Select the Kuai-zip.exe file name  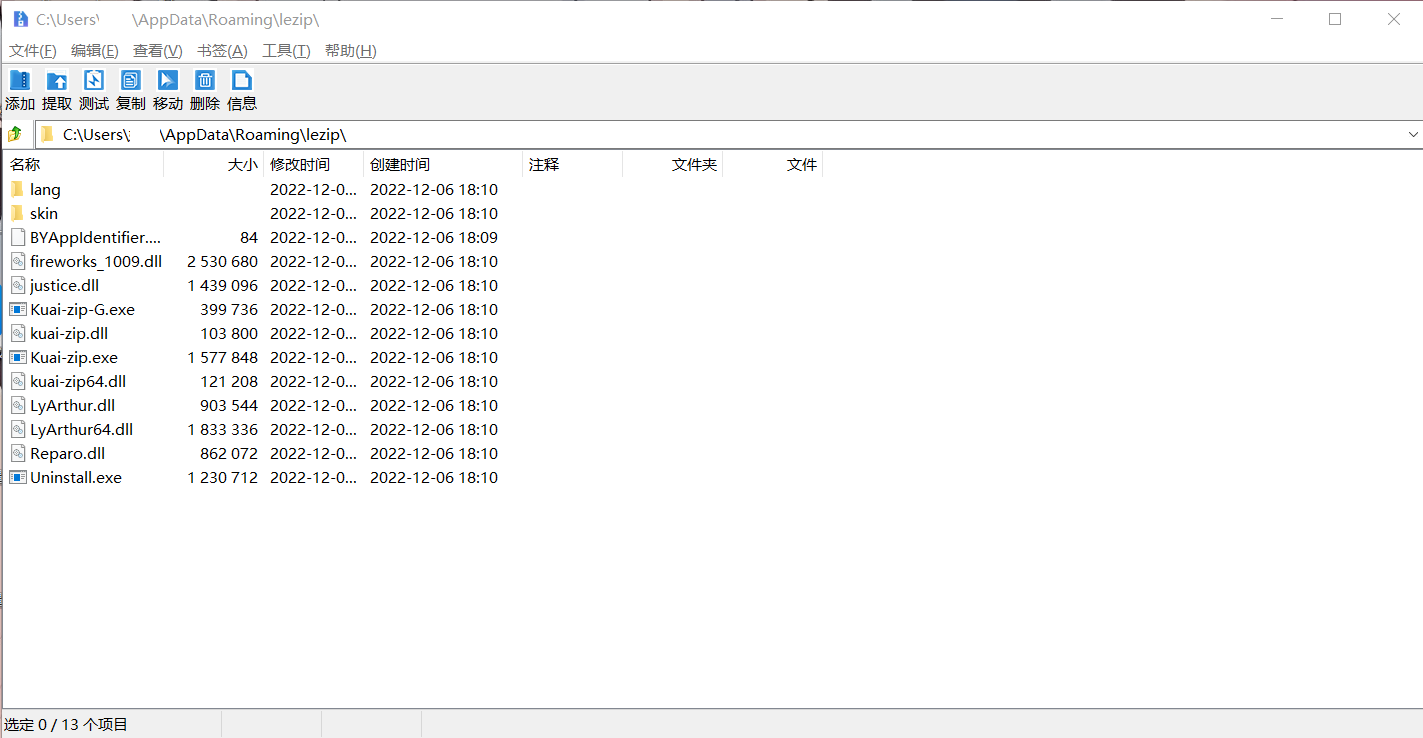[74, 357]
